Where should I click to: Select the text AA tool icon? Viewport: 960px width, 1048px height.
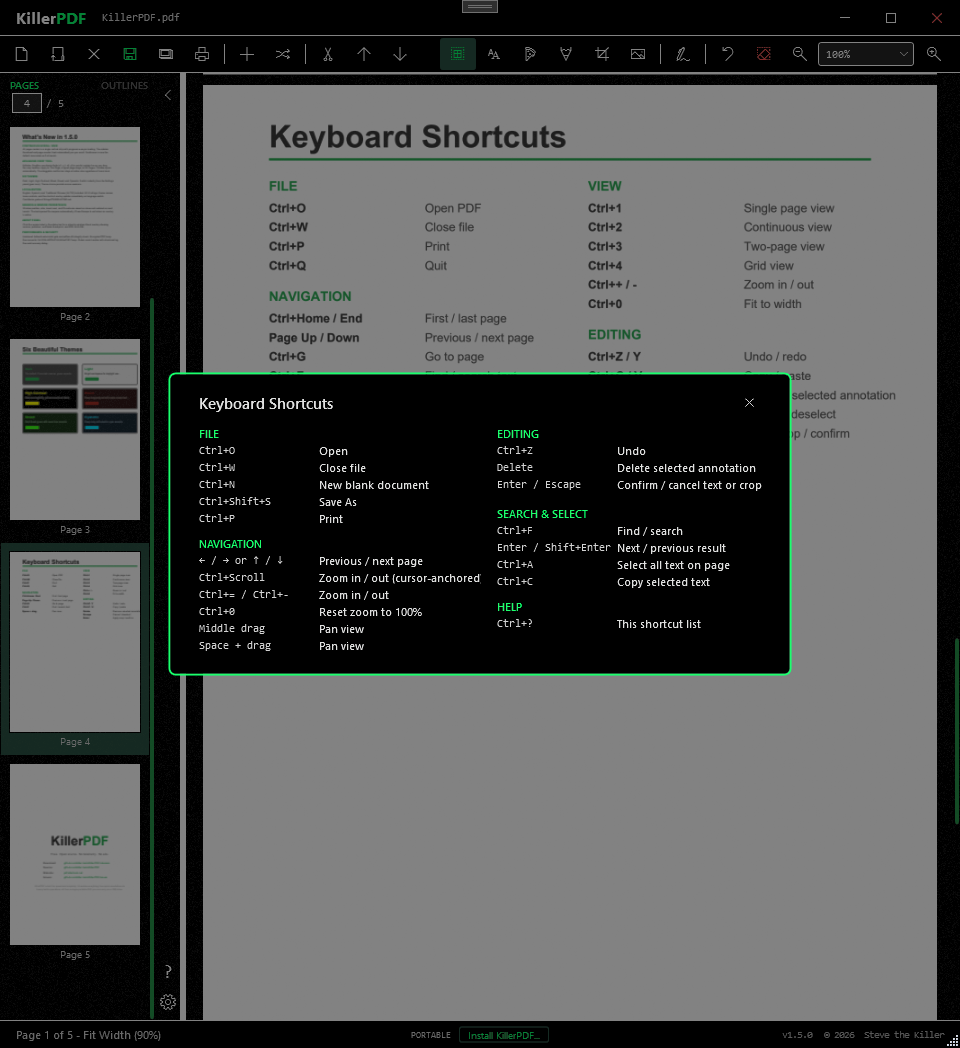[493, 54]
